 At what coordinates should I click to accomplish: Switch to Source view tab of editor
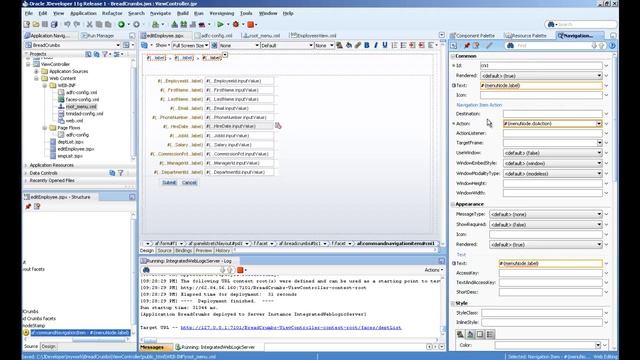[164, 250]
